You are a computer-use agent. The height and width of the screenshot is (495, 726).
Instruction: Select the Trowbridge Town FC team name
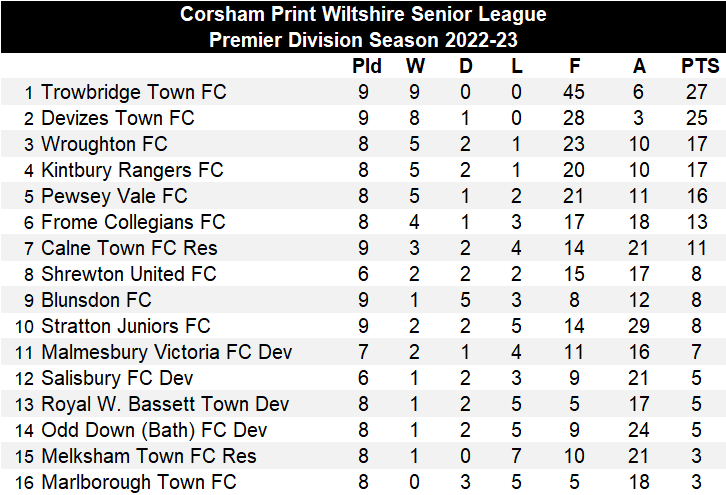pyautogui.click(x=134, y=92)
